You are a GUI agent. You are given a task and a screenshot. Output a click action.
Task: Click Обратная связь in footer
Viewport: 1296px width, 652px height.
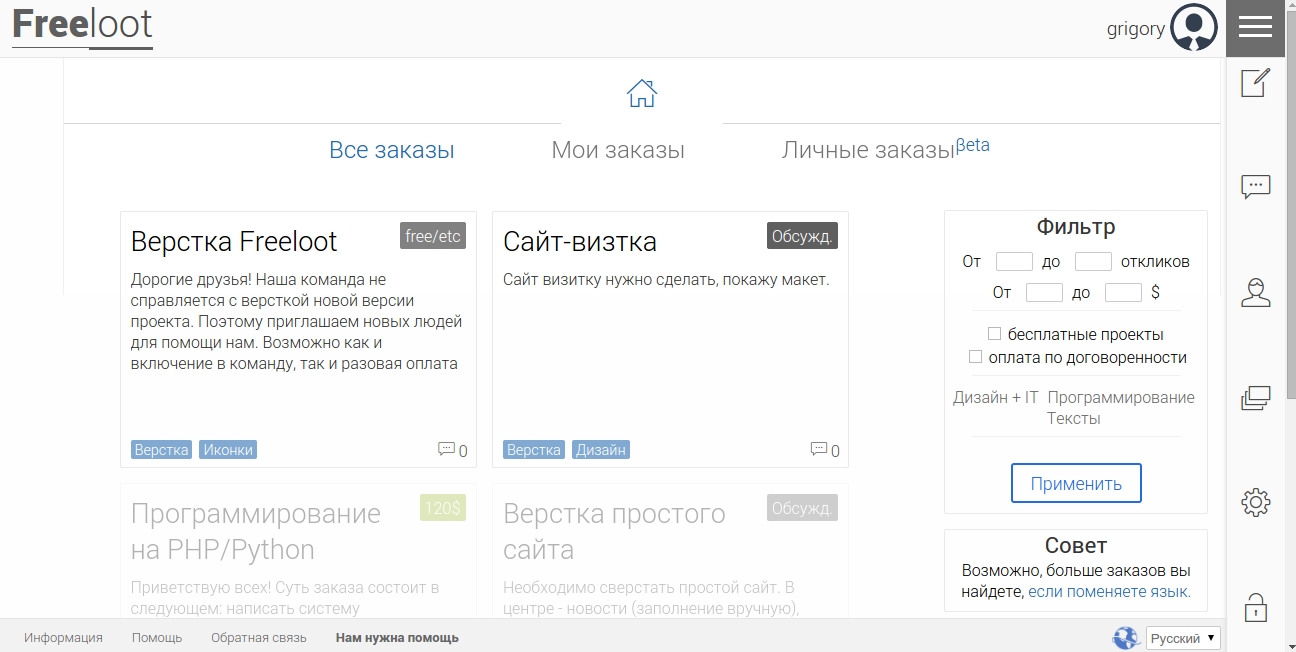259,638
